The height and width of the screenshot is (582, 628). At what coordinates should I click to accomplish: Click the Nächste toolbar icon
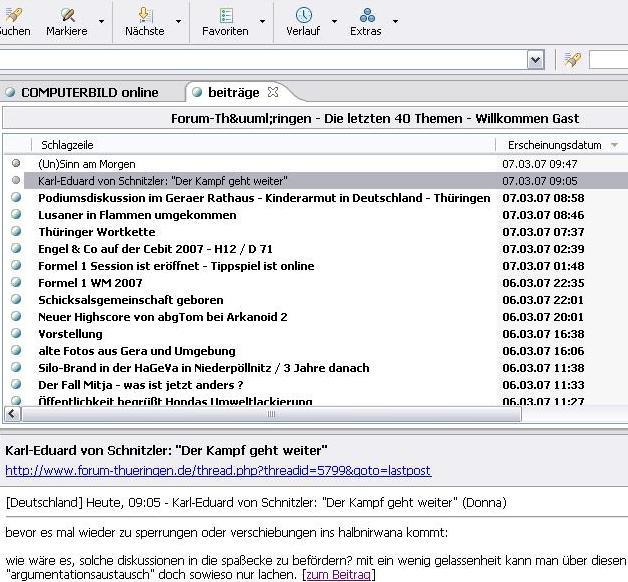point(145,15)
